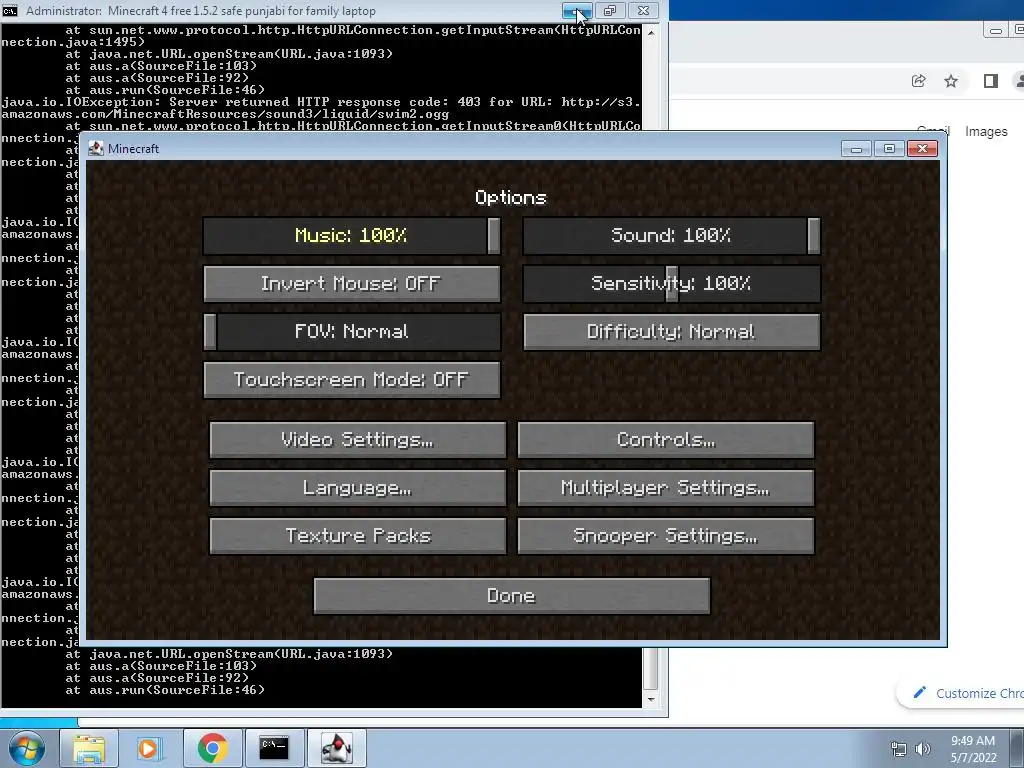Open Video Settings menu
1024x768 pixels.
pos(358,440)
